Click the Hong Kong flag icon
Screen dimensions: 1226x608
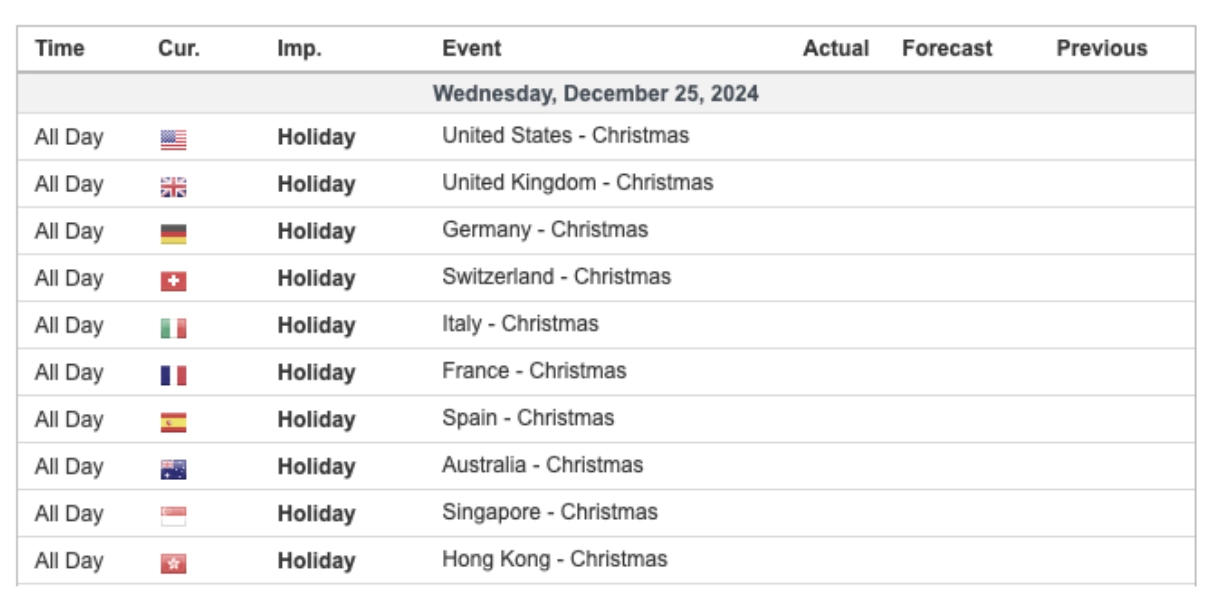[x=173, y=561]
